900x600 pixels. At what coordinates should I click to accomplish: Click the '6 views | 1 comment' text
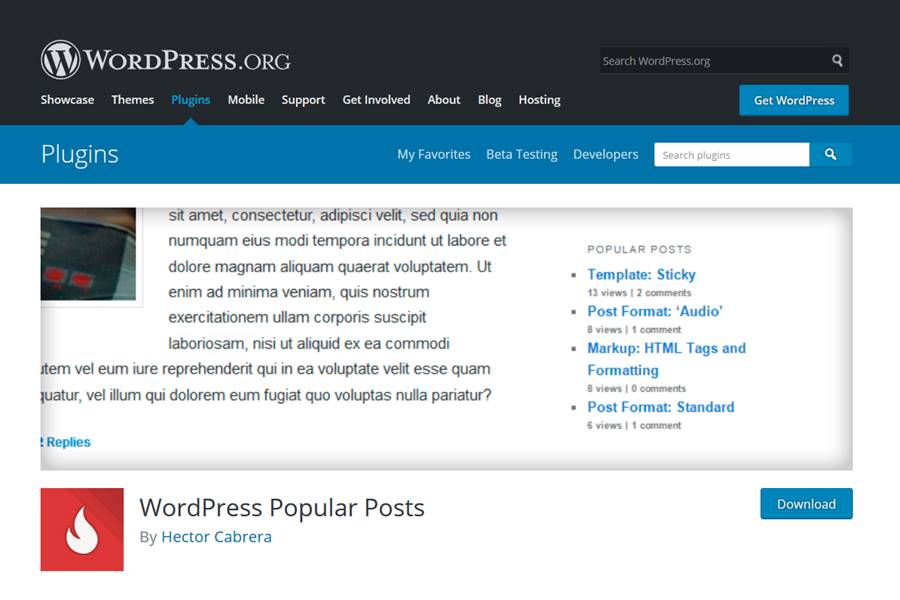pyautogui.click(x=634, y=425)
